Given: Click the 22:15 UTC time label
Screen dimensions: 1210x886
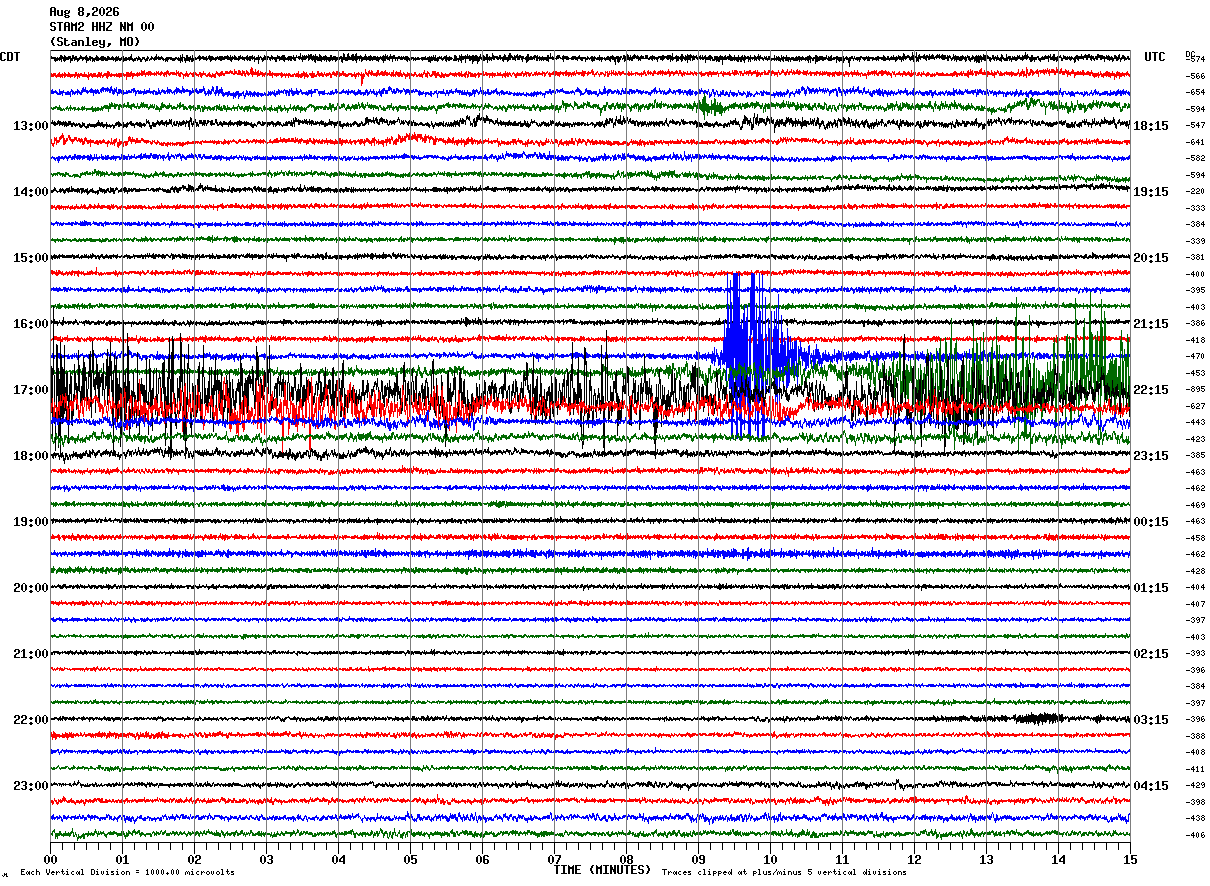Looking at the screenshot, I should click(1150, 389).
